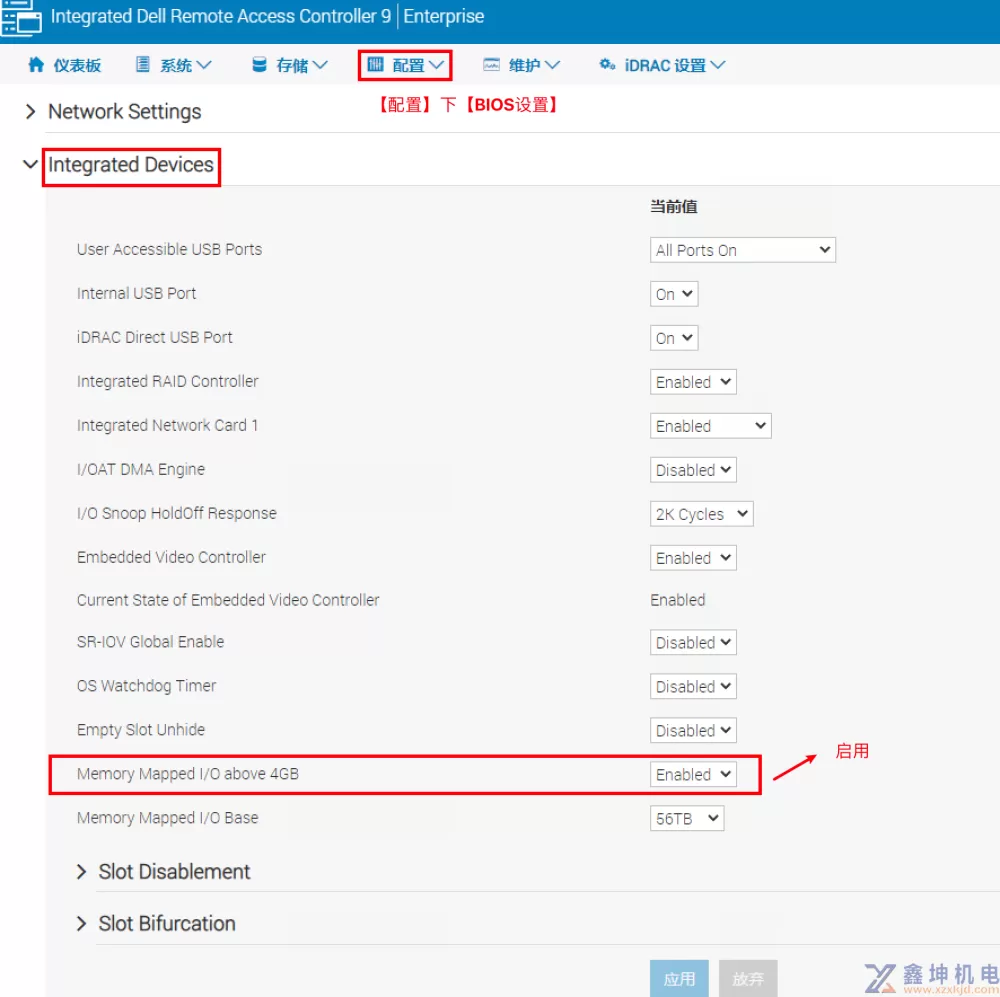Click the User Accessible USB Ports label
This screenshot has height=997, width=1000.
[169, 249]
